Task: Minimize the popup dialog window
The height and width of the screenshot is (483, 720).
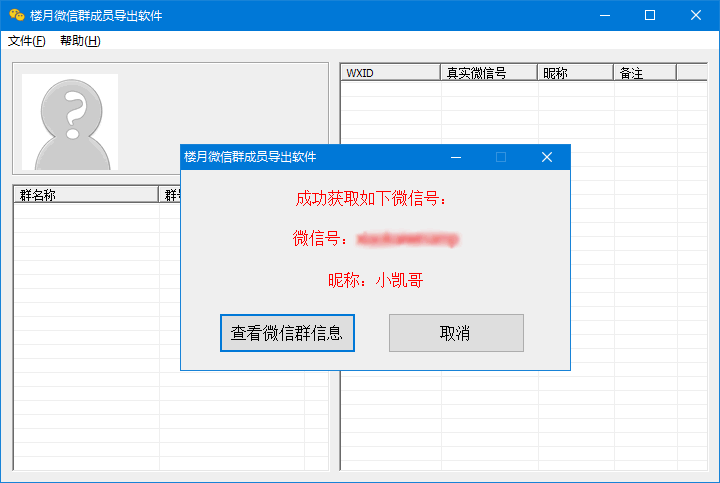Action: click(456, 157)
